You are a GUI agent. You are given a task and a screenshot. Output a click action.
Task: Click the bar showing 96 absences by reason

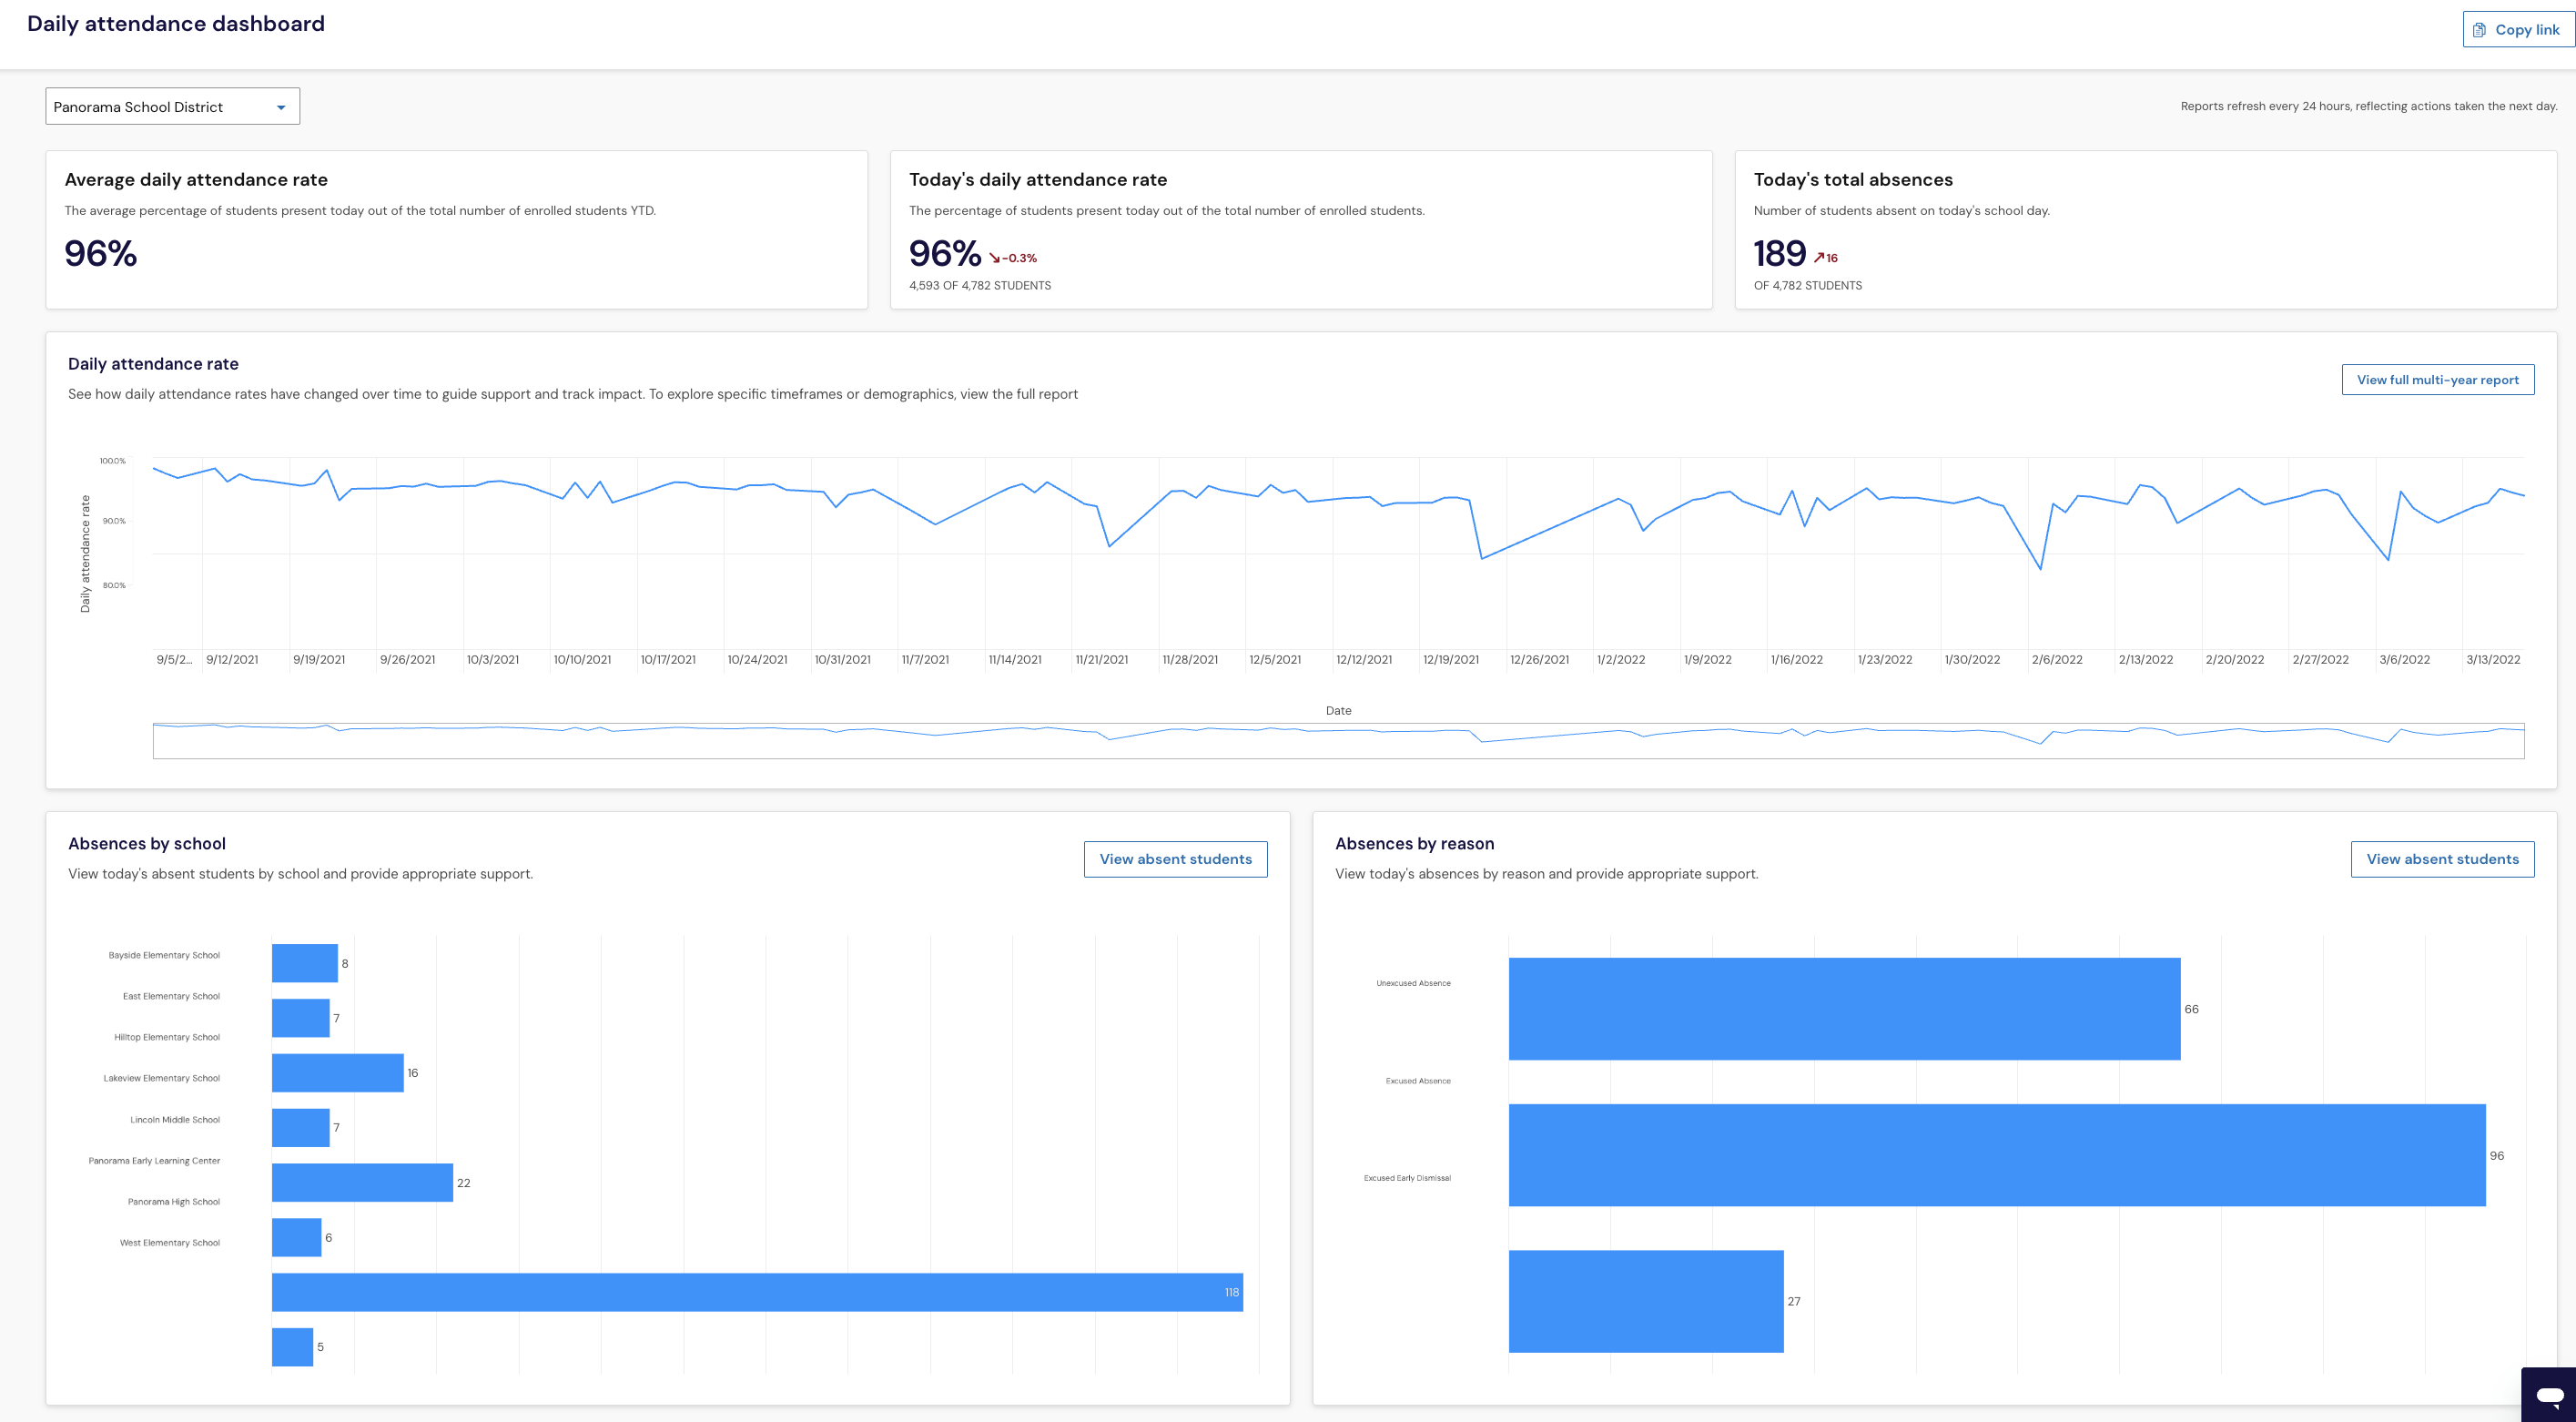coord(1997,1155)
